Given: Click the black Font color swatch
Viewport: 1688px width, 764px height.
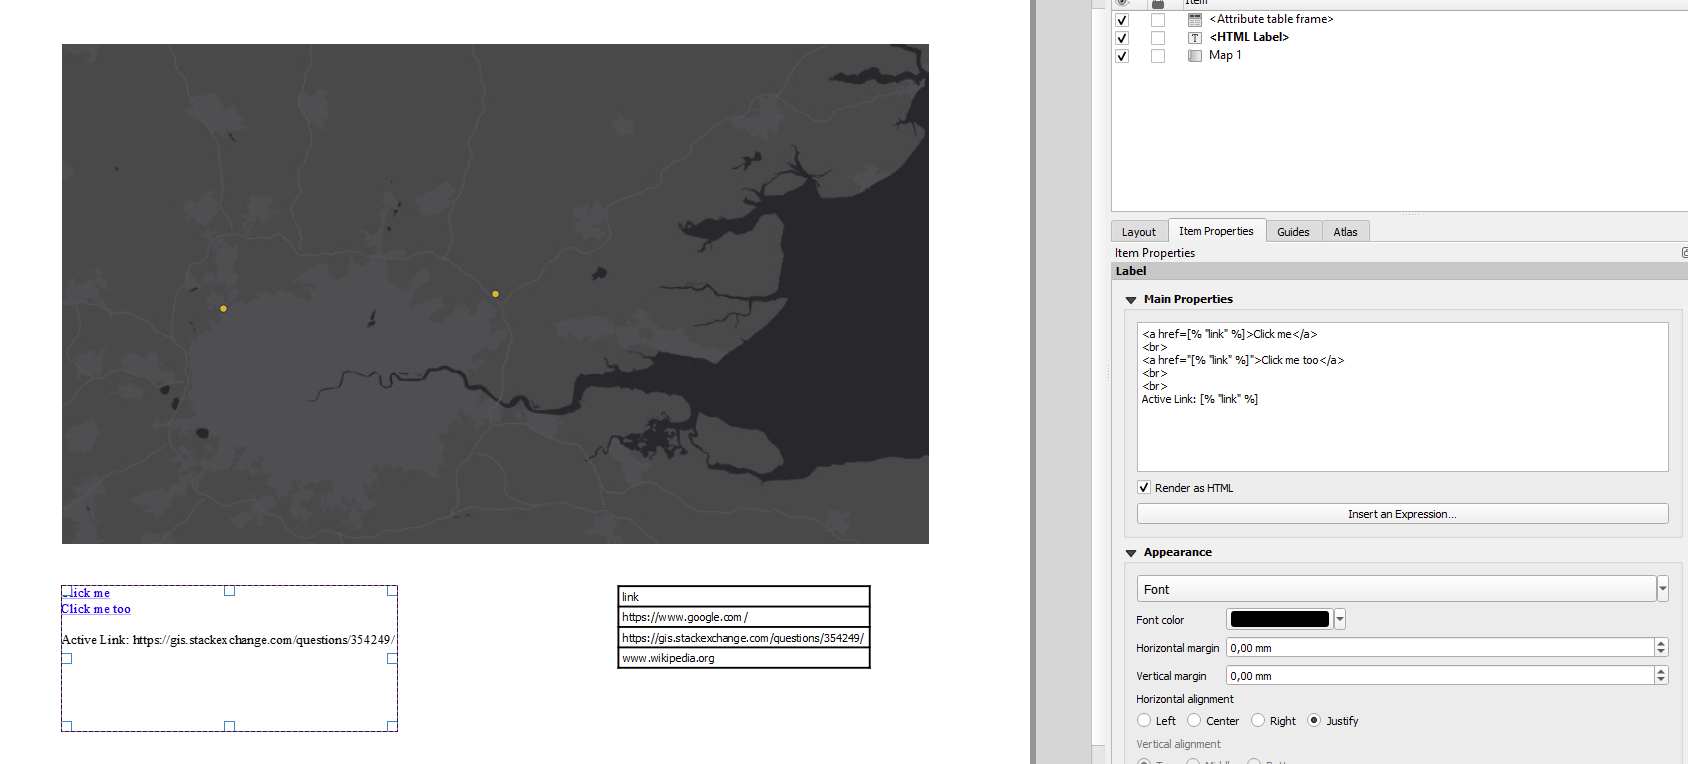Looking at the screenshot, I should 1280,619.
